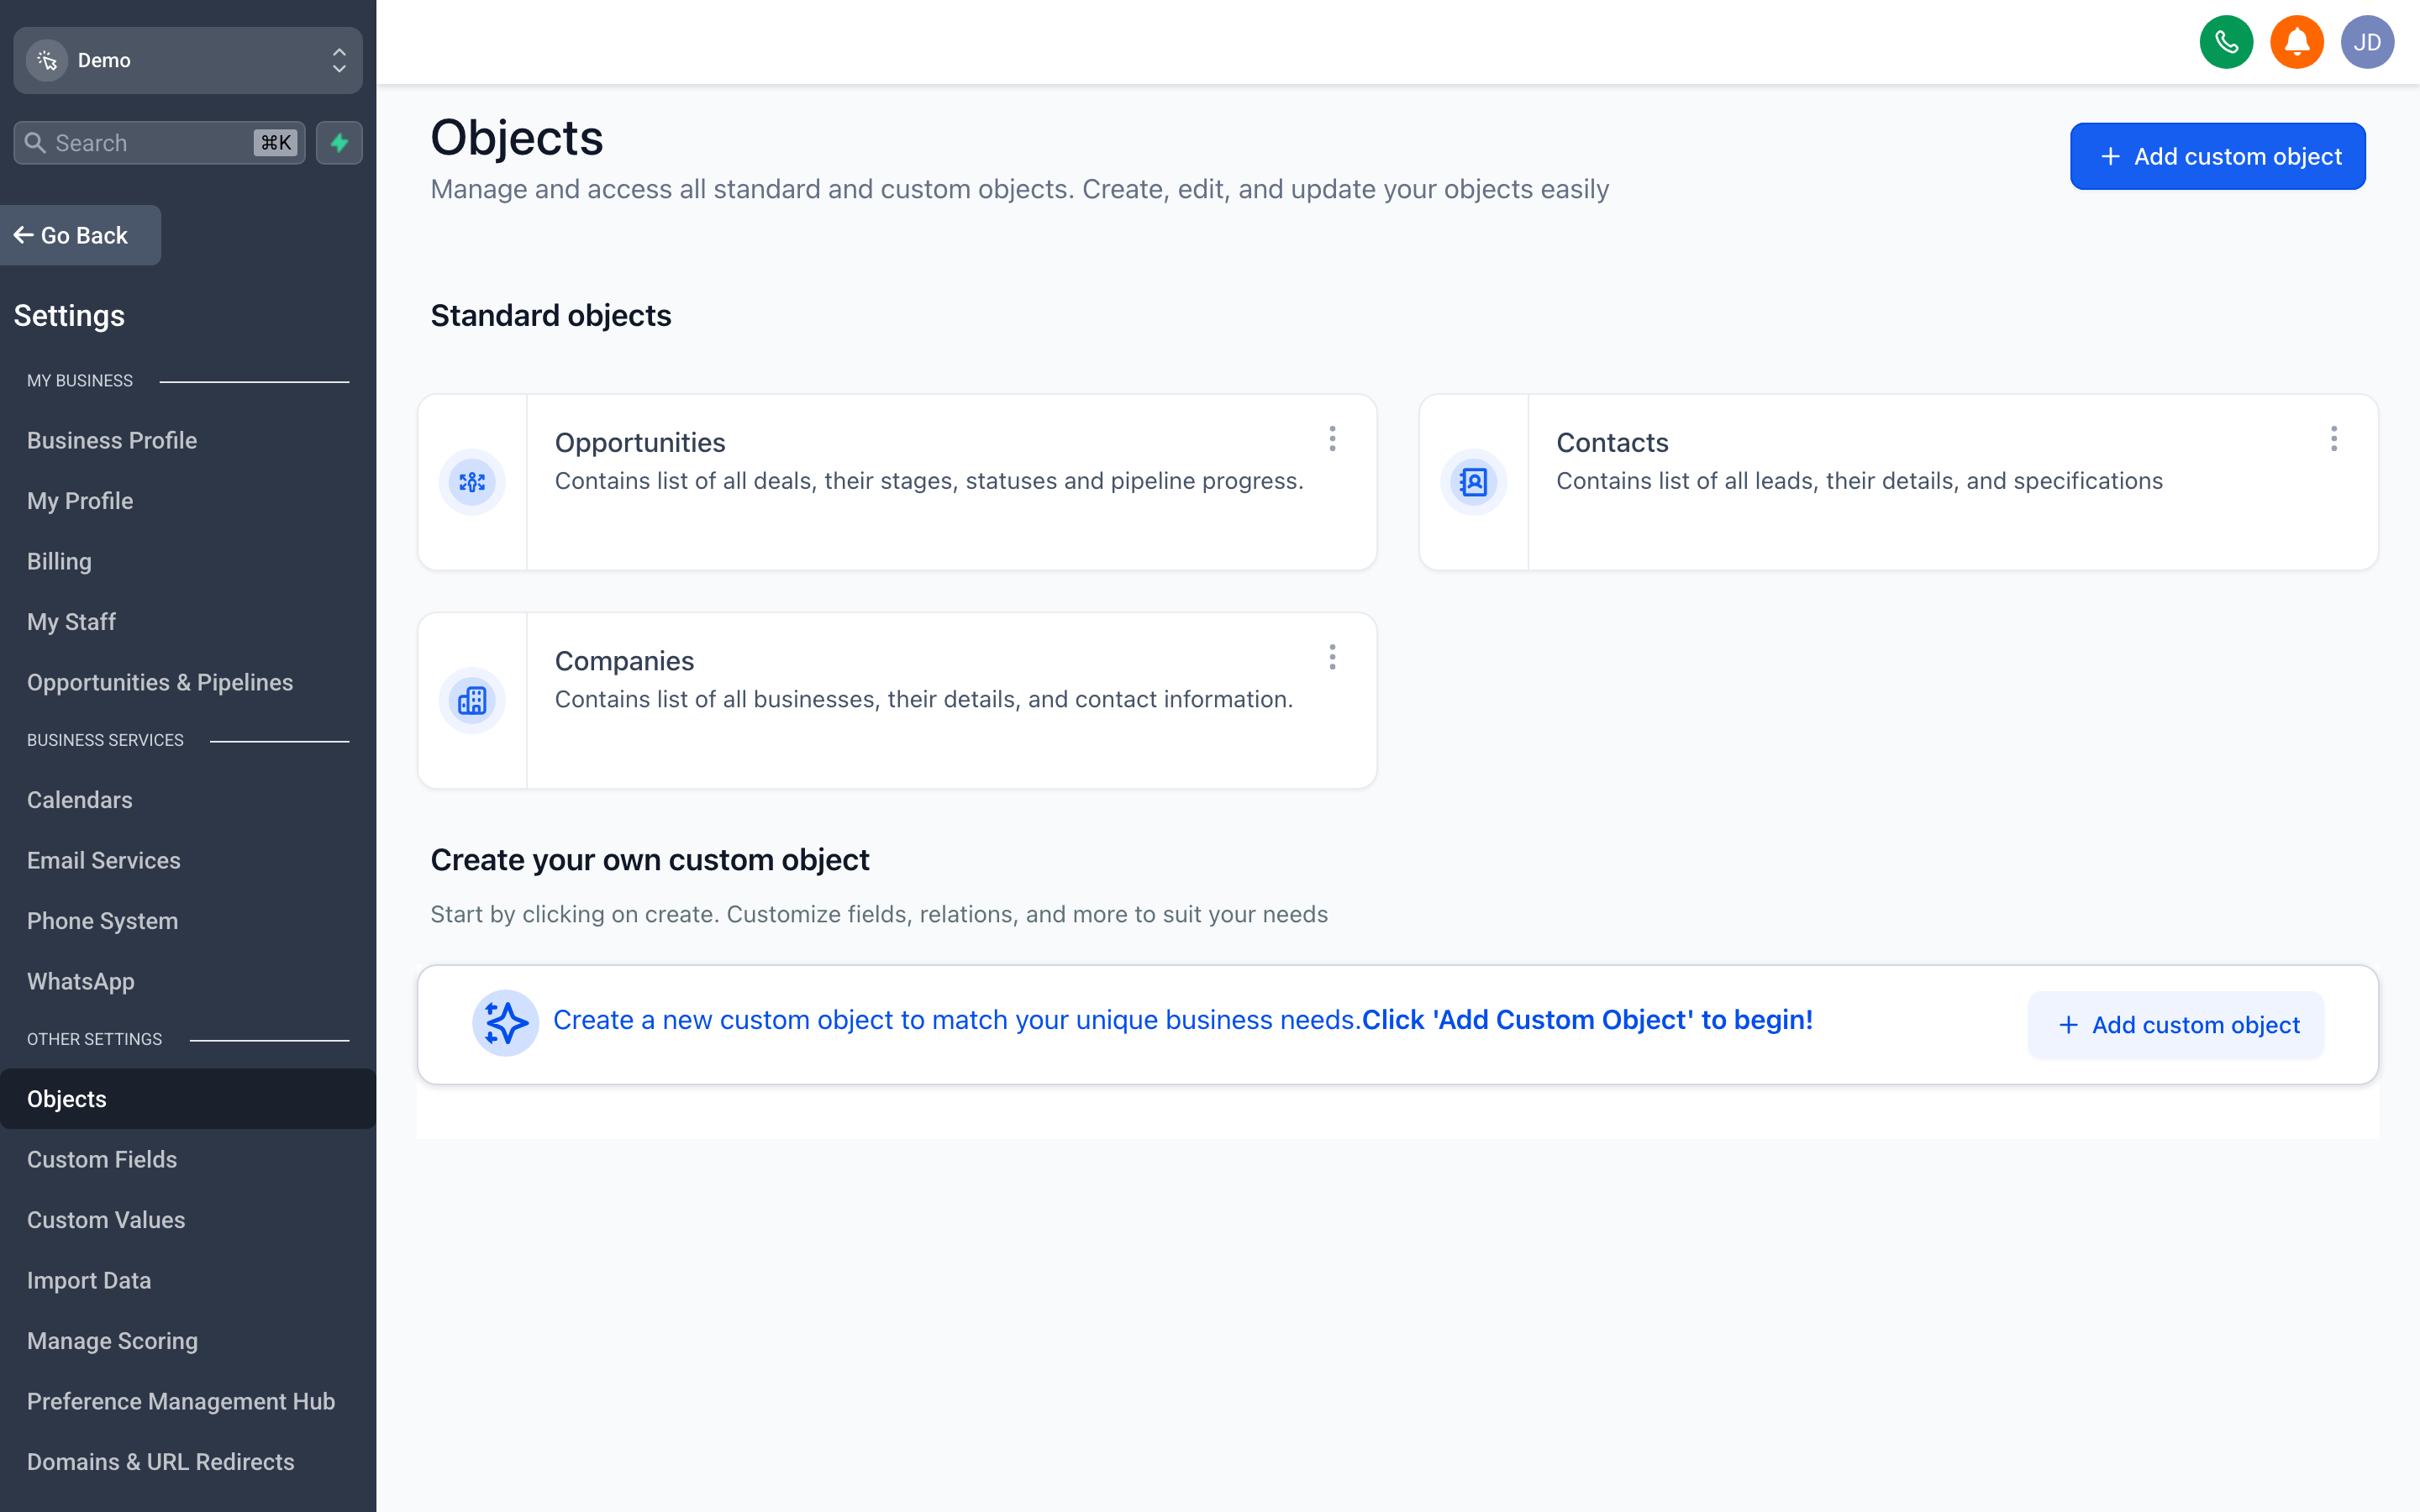Click the Create your own custom object heading
This screenshot has width=2420, height=1512.
click(649, 859)
